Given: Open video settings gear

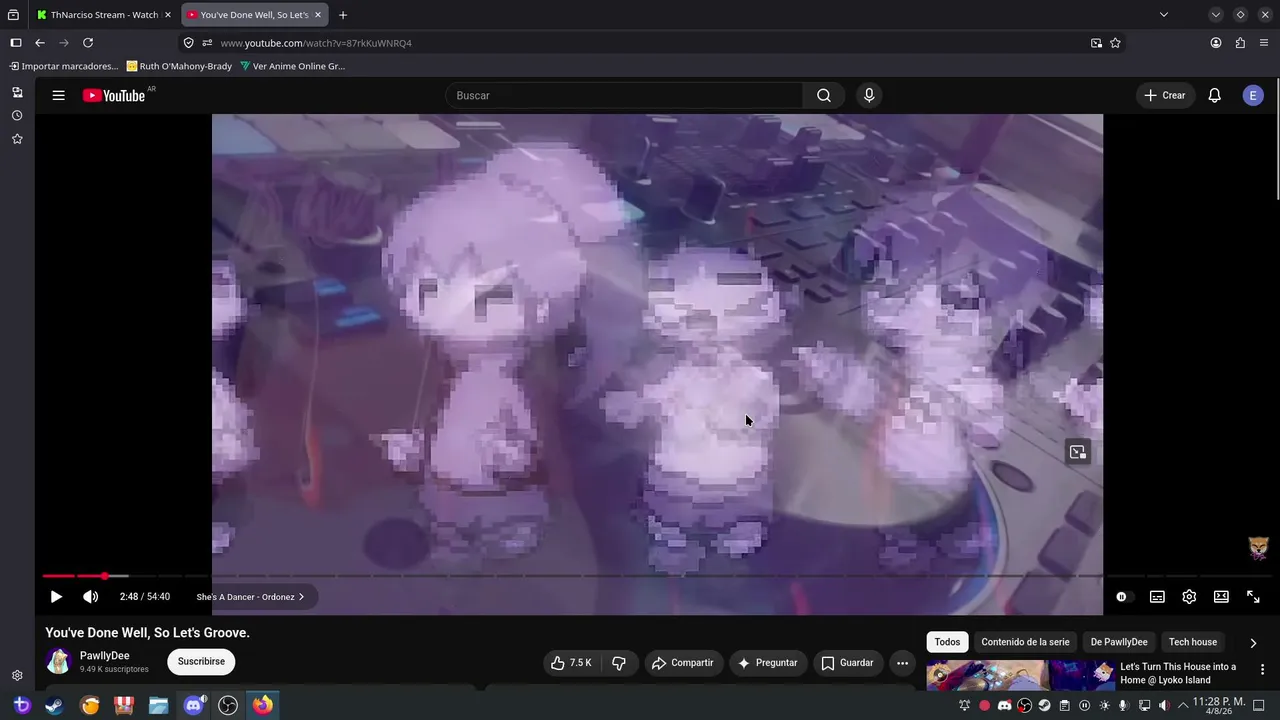Looking at the screenshot, I should pyautogui.click(x=1189, y=597).
